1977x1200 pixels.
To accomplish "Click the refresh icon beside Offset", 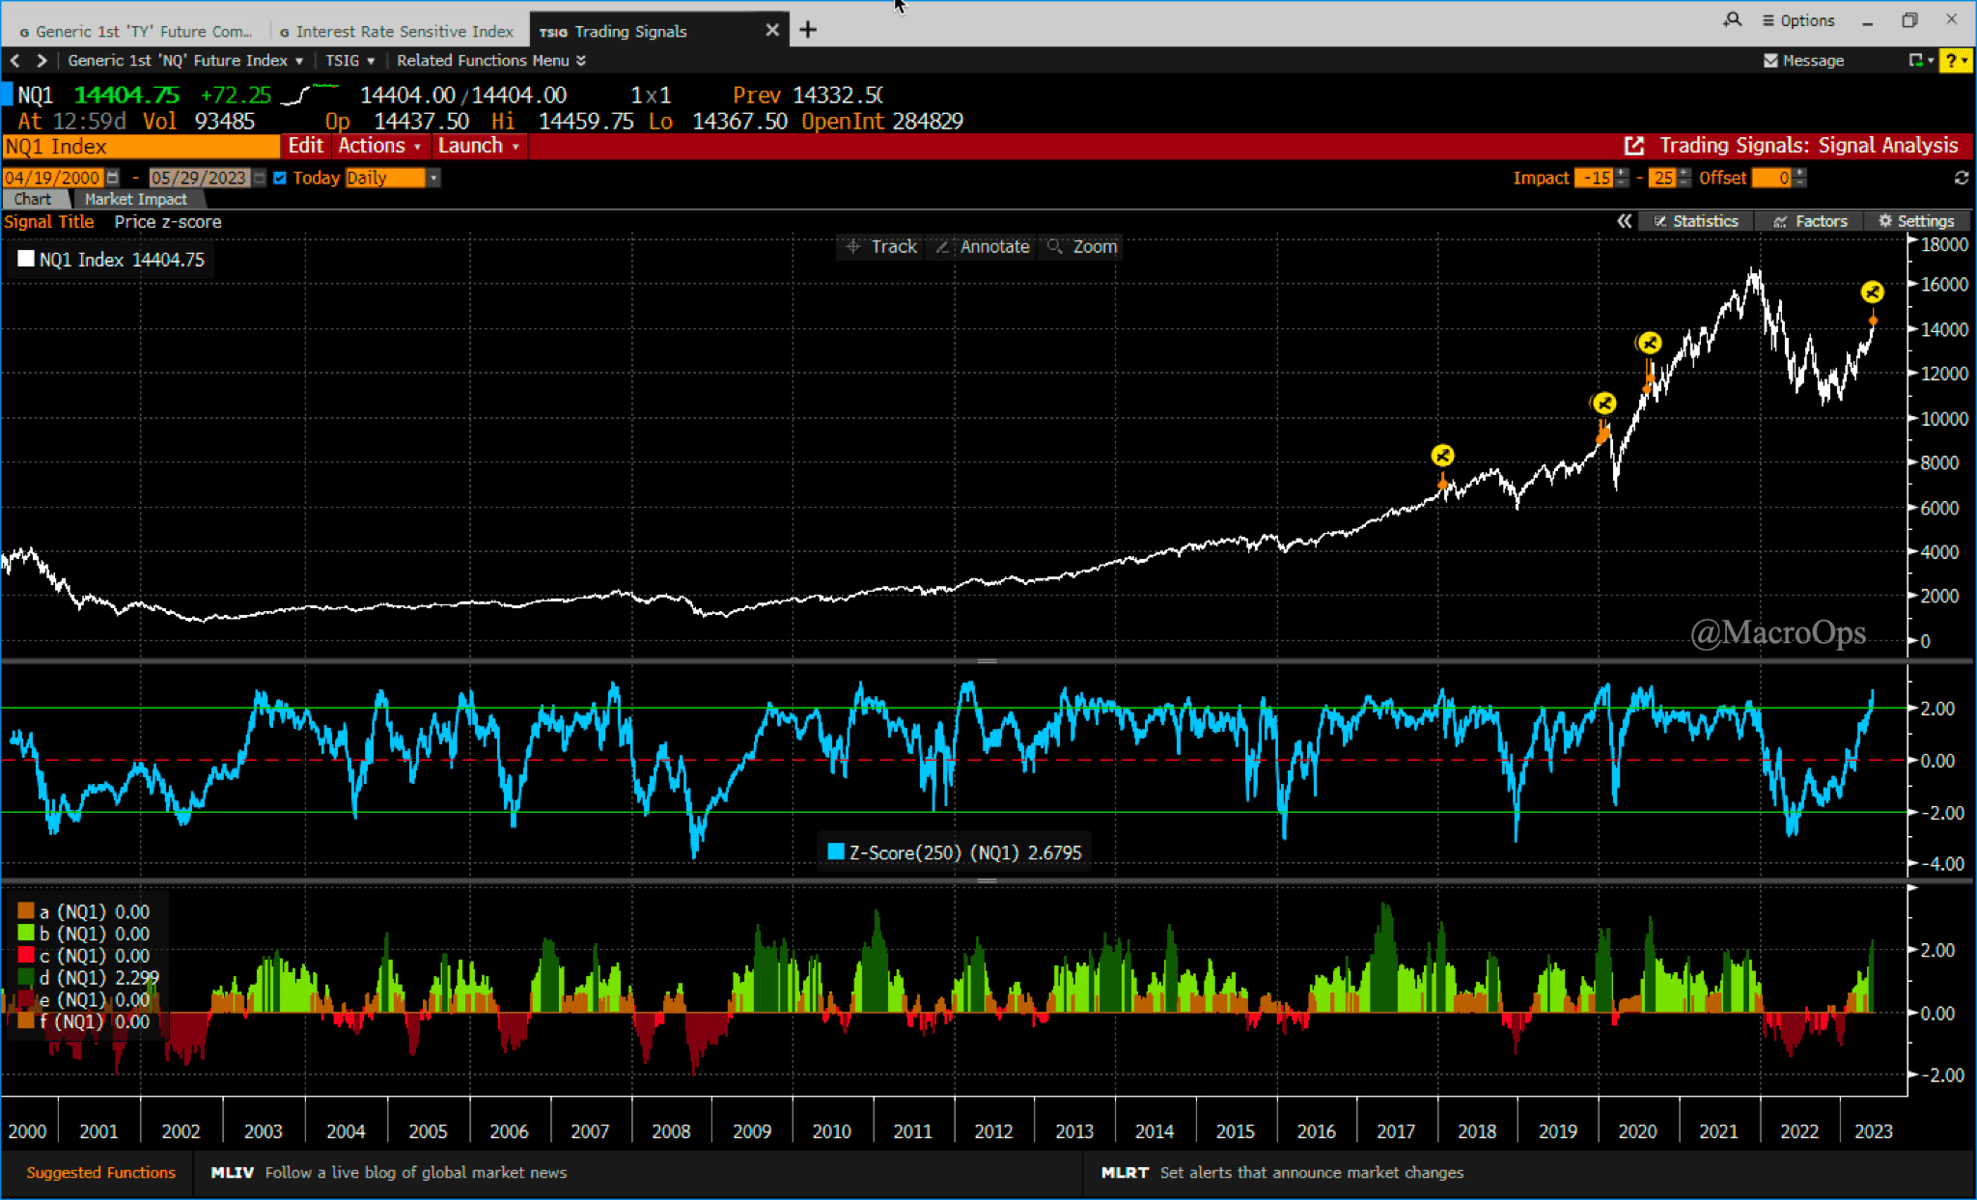I will click(1960, 178).
